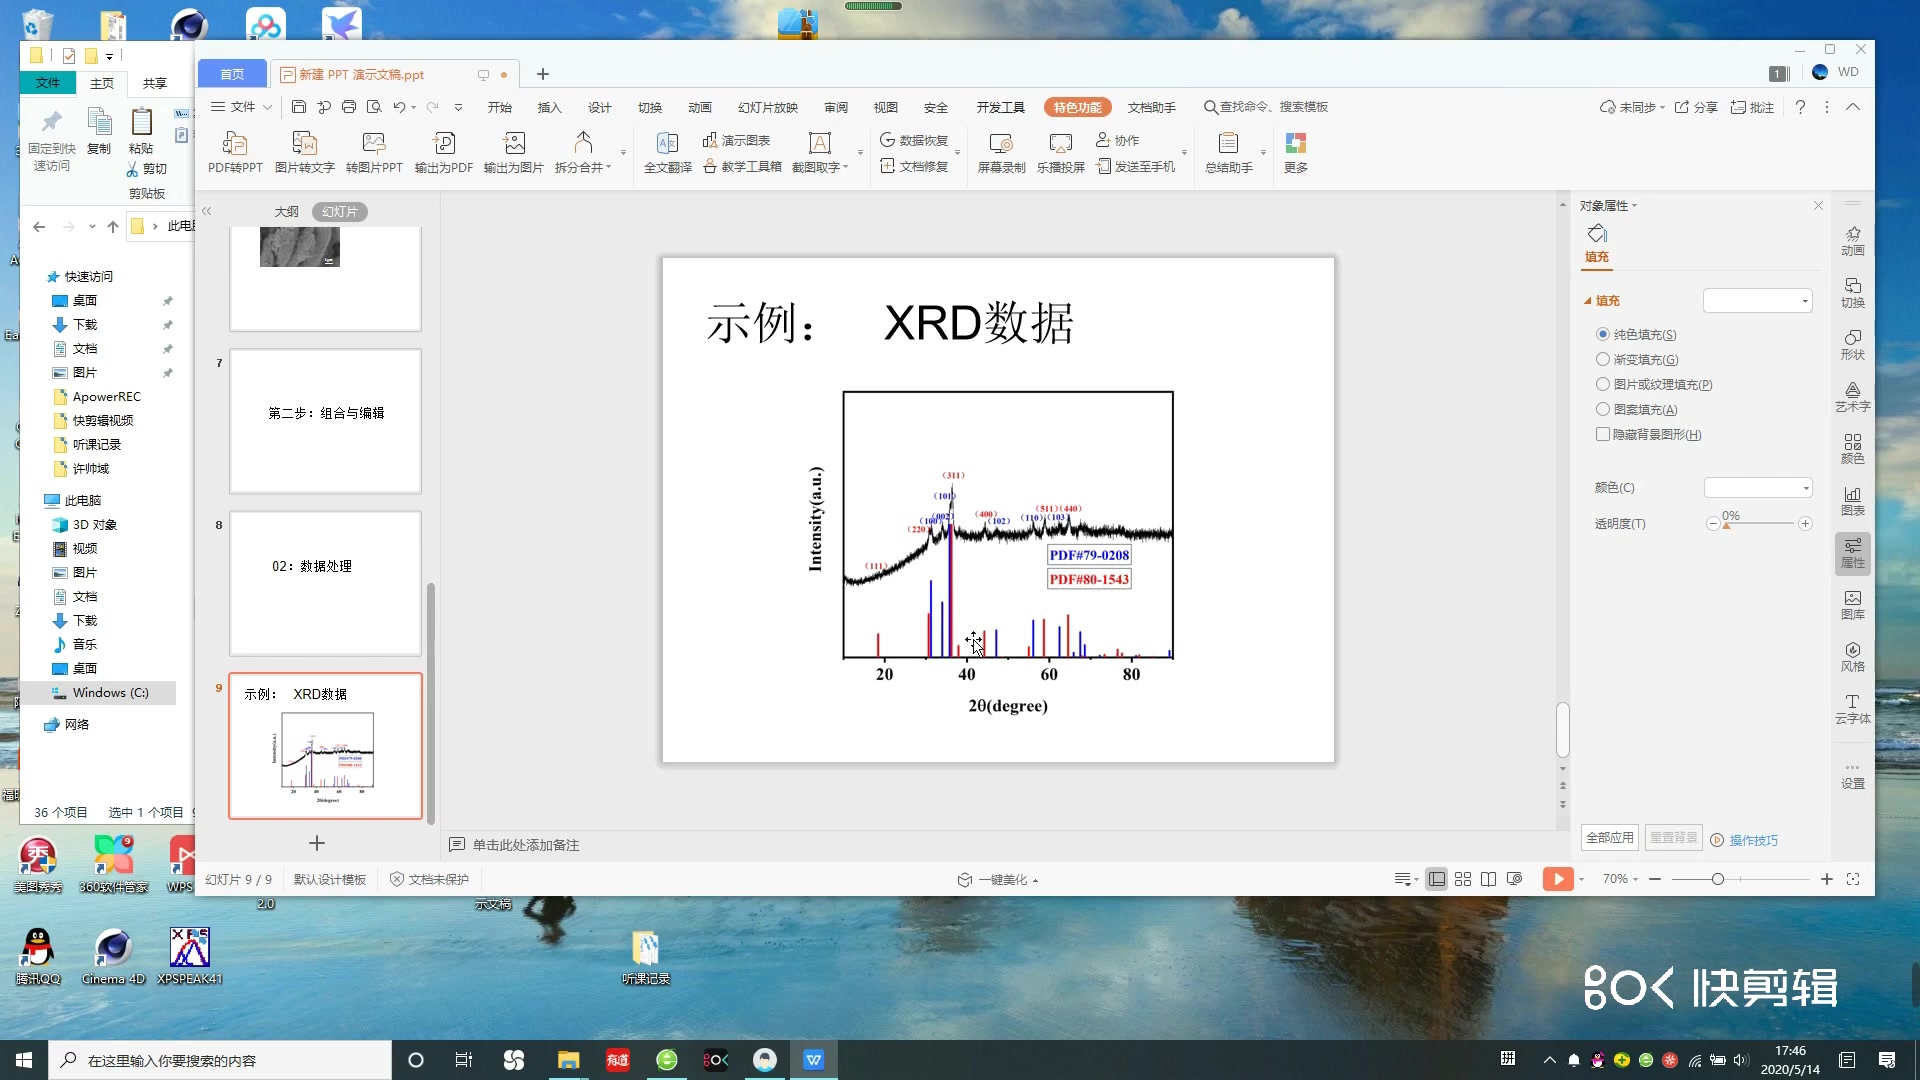This screenshot has height=1080, width=1920.
Task: Expand the 一键美化 options arrow
Action: pos(1035,881)
